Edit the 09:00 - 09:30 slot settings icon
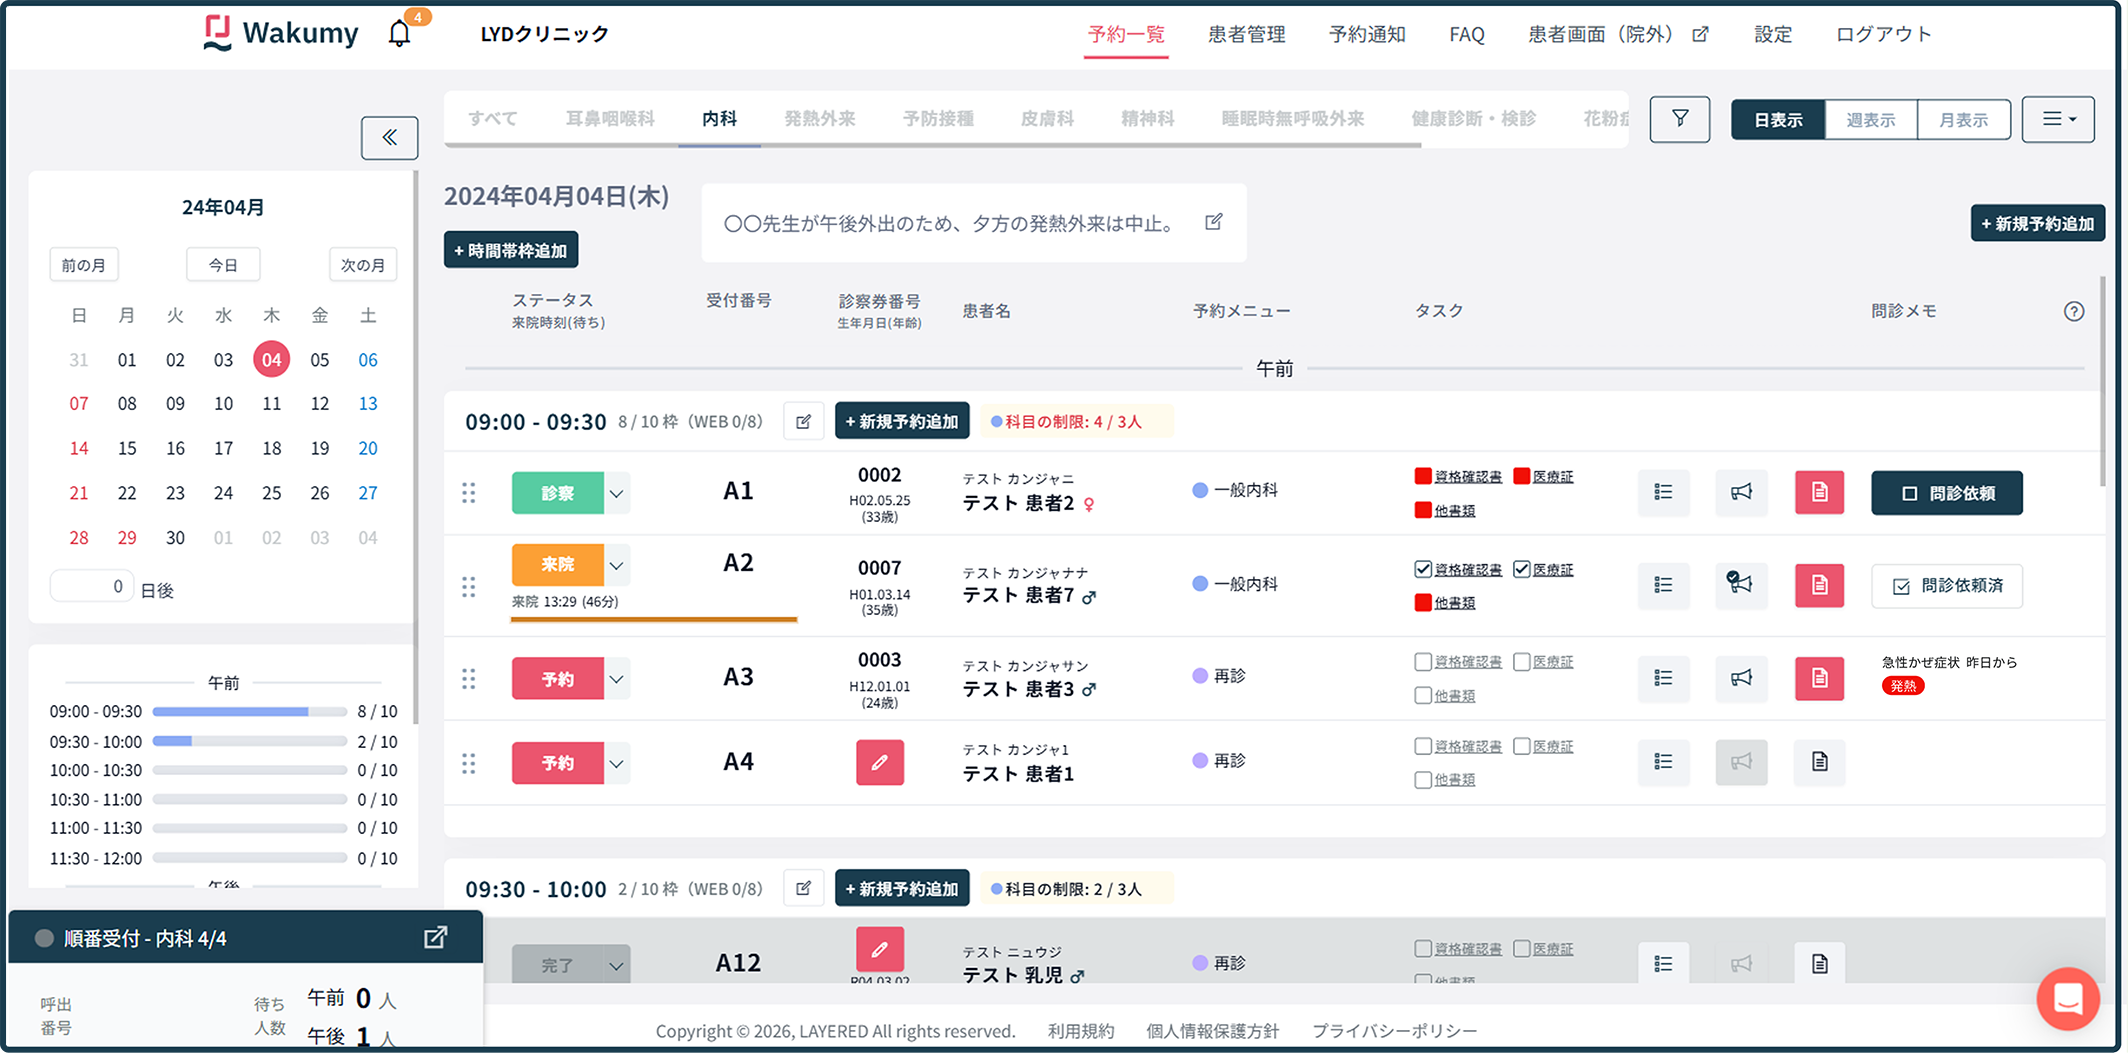The height and width of the screenshot is (1054, 2128). (803, 421)
